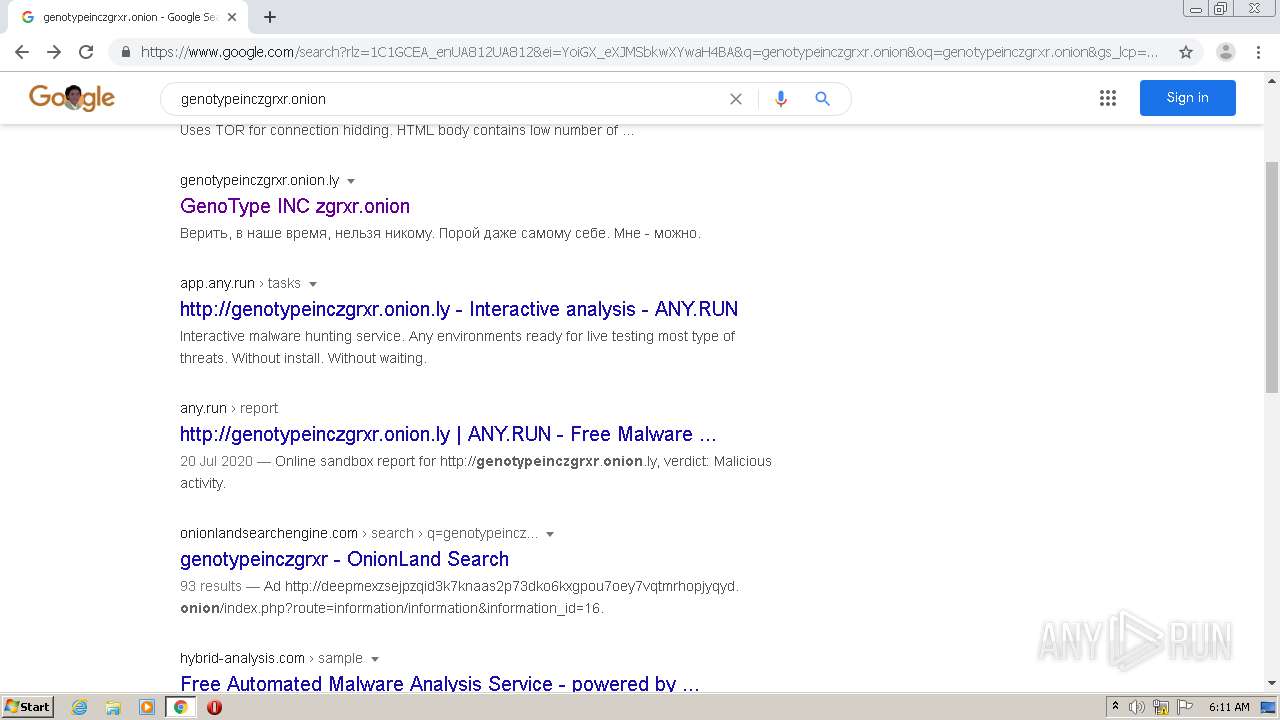1280x720 pixels.
Task: Select the active genotypeinczgrxr.onion browser tab
Action: [128, 17]
